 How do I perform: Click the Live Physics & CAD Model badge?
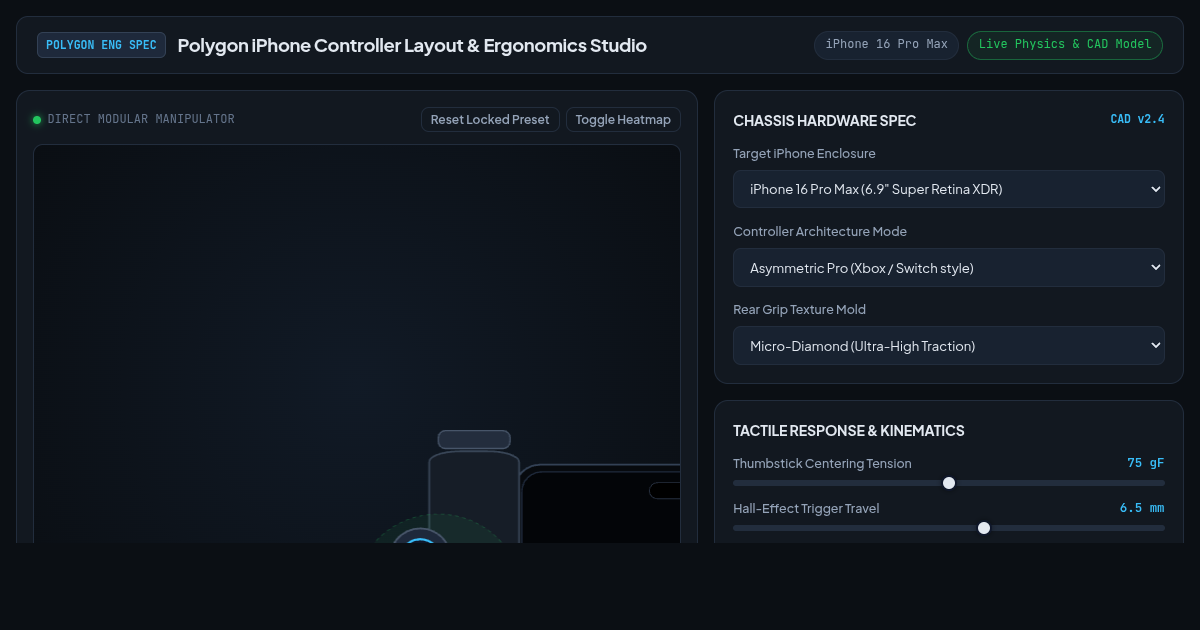coord(1065,45)
